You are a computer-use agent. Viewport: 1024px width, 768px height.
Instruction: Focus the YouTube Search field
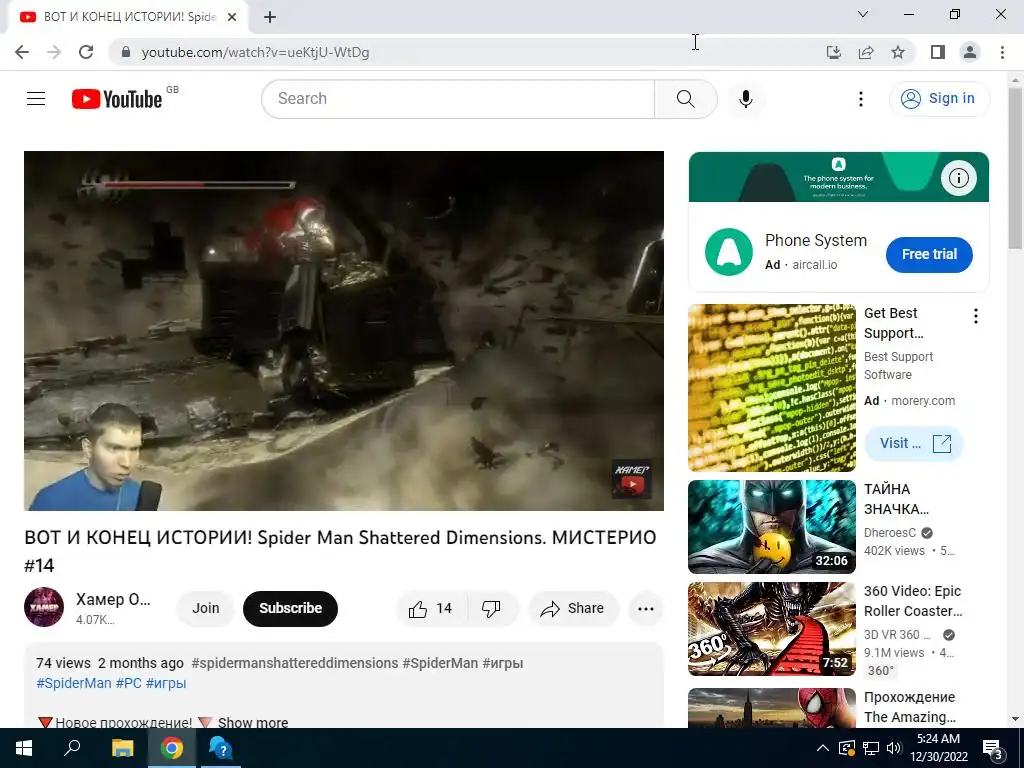point(458,99)
